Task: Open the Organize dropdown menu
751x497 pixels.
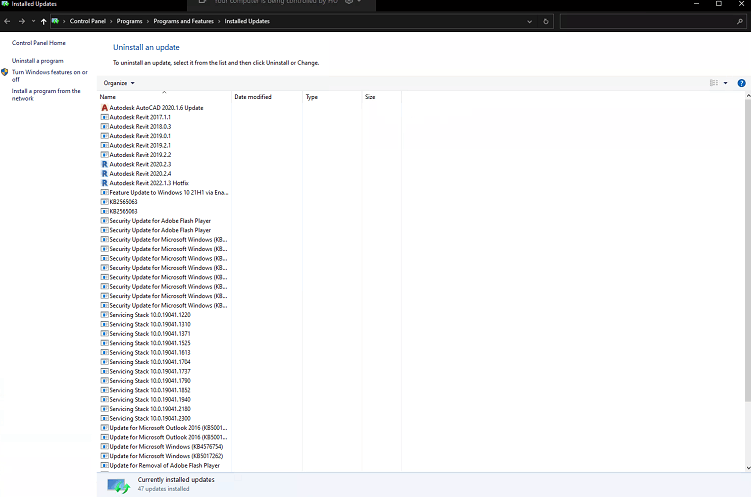Action: (119, 83)
